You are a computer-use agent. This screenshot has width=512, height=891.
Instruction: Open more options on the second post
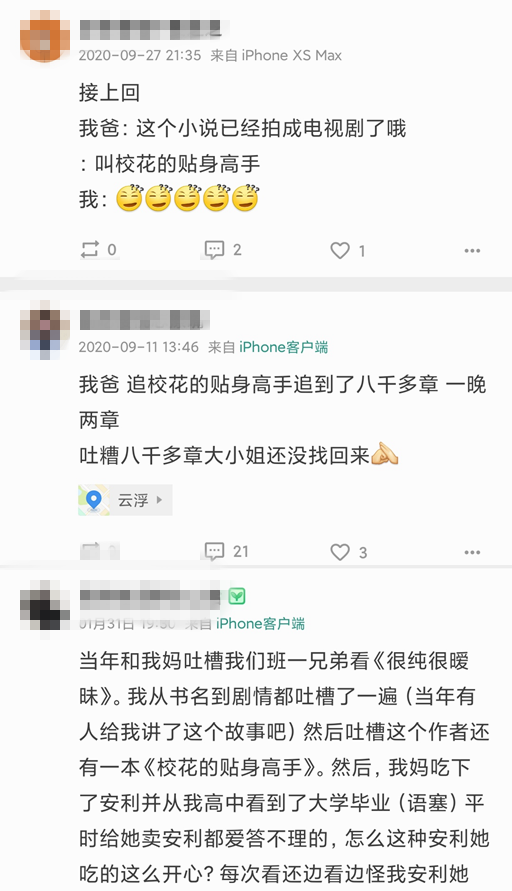(472, 552)
